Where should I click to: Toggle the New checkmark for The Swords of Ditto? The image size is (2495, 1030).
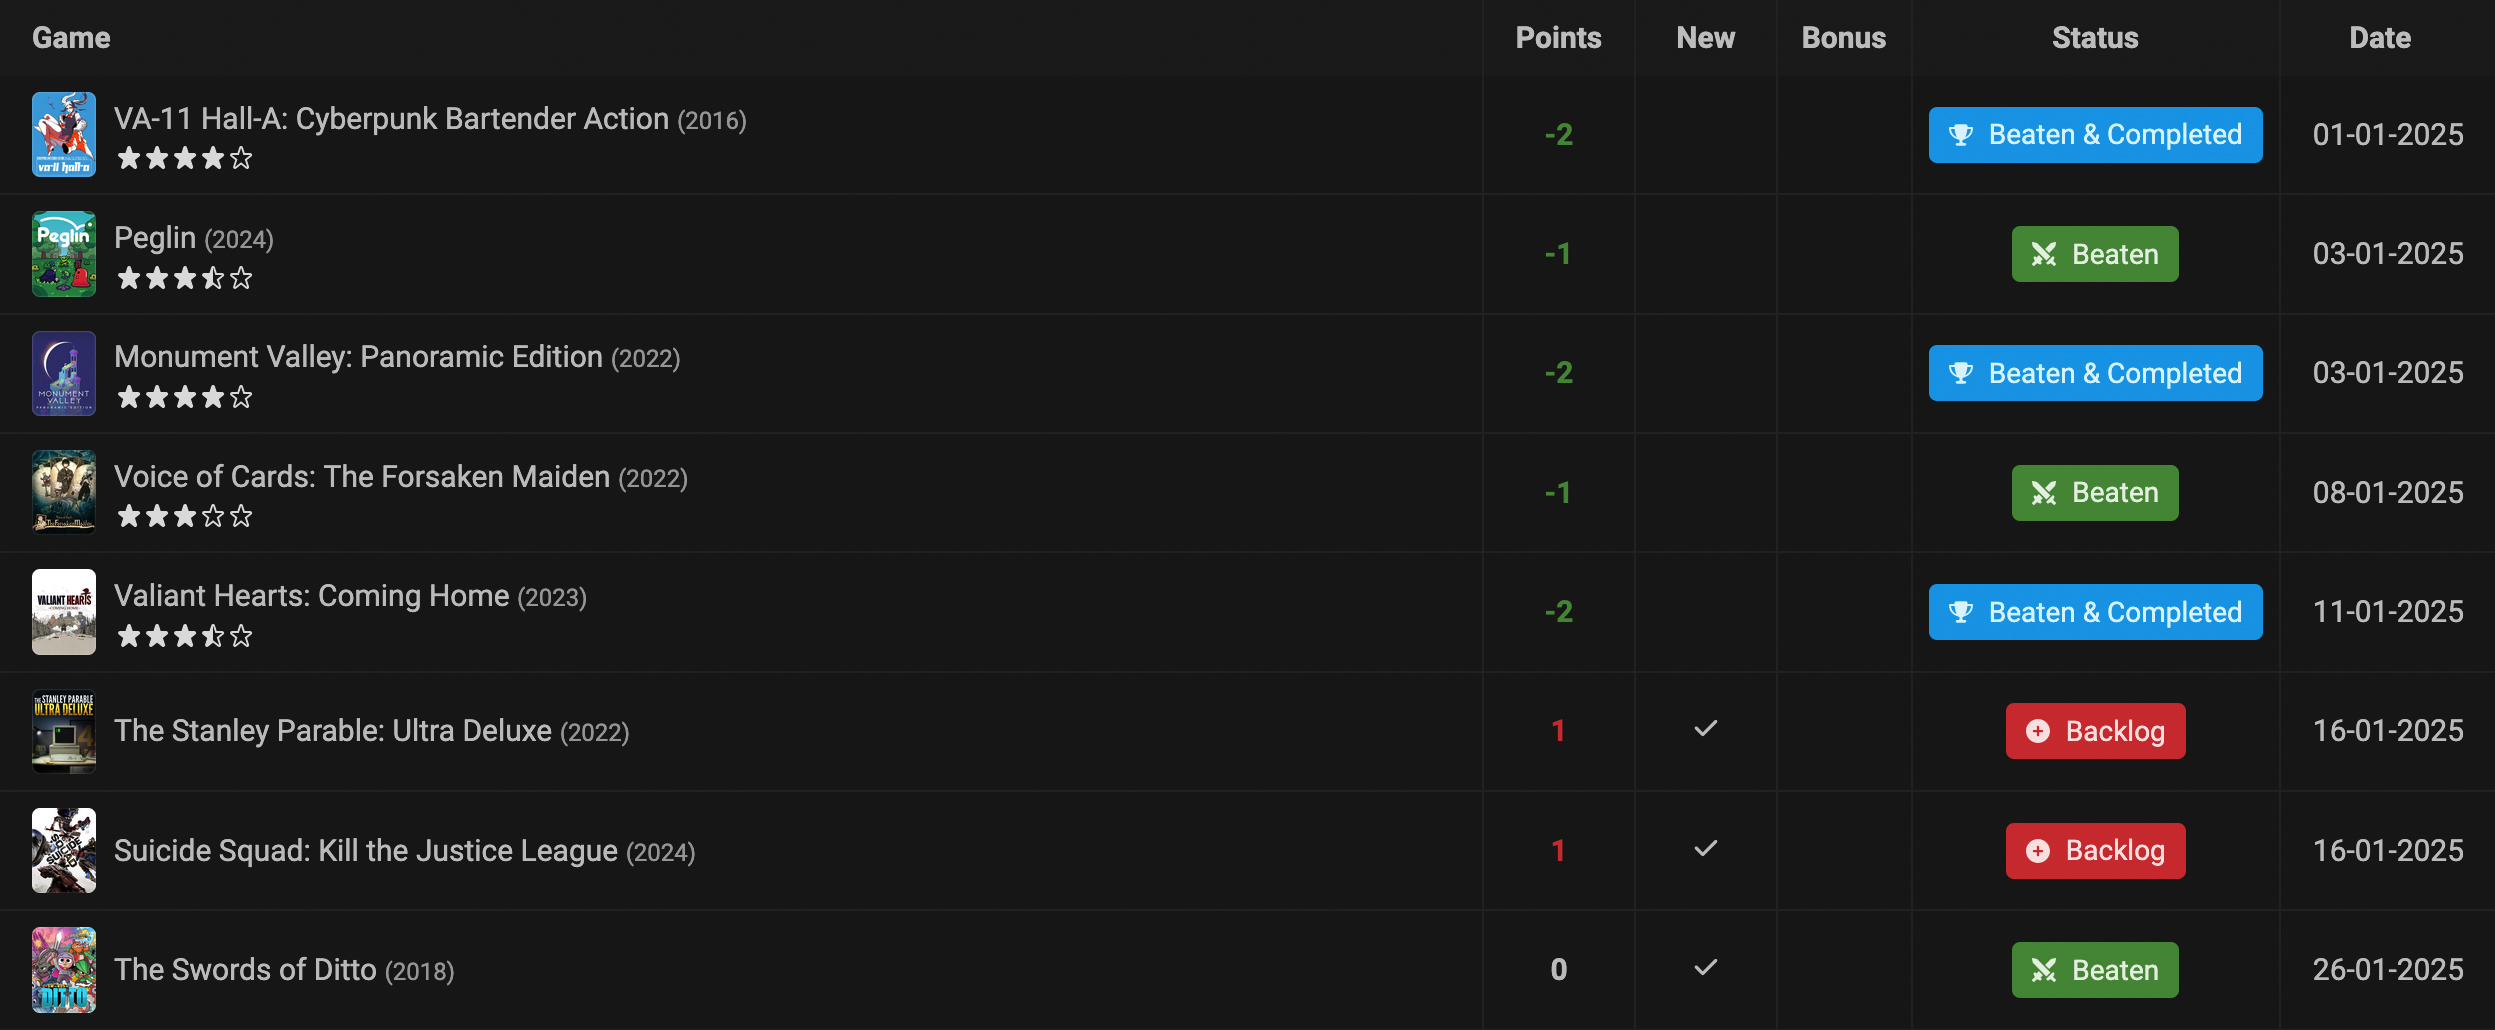(1706, 968)
